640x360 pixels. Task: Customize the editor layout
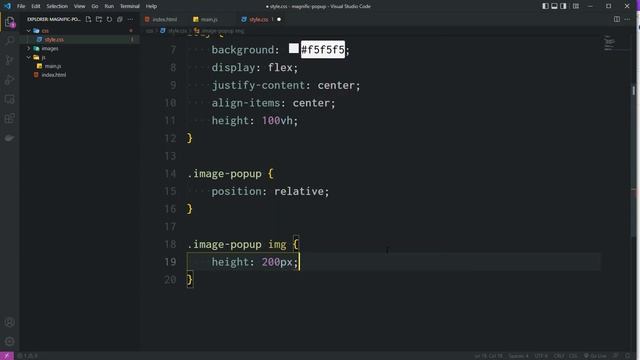576,6
